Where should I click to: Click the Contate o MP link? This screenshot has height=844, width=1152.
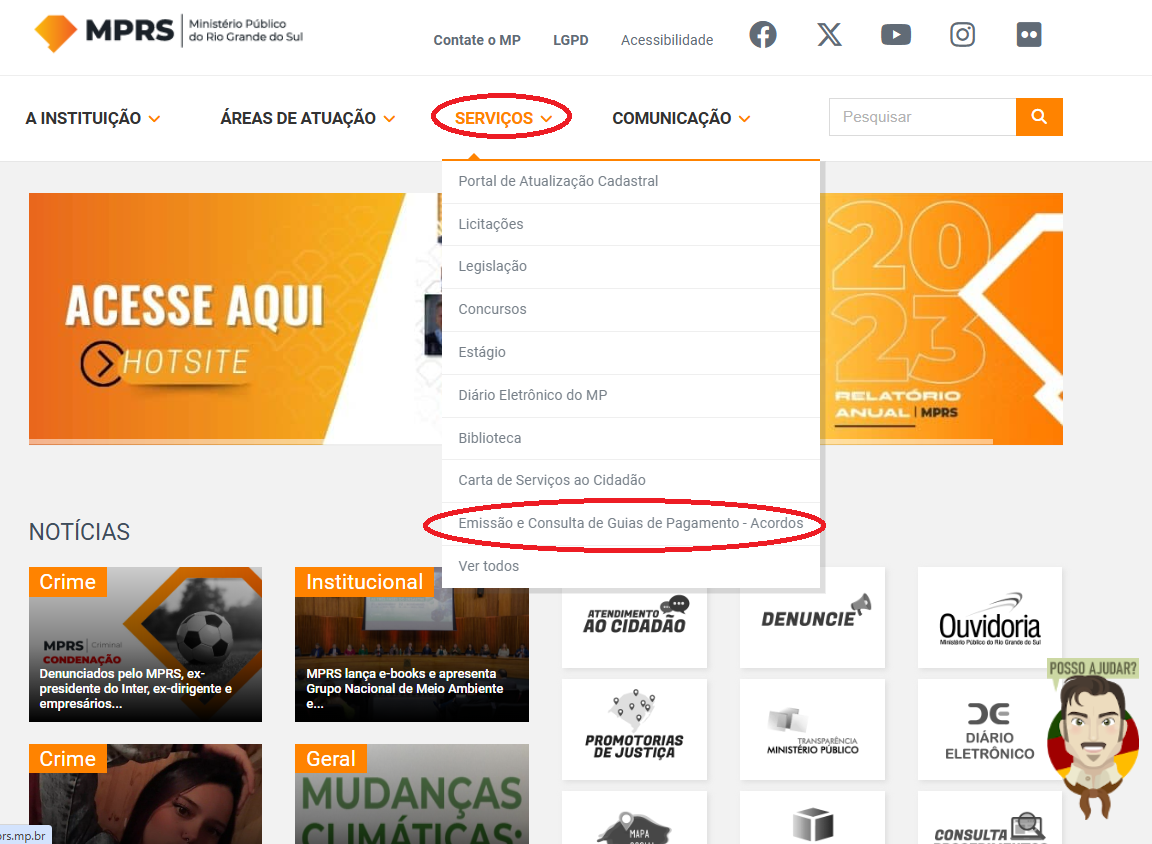[x=477, y=40]
